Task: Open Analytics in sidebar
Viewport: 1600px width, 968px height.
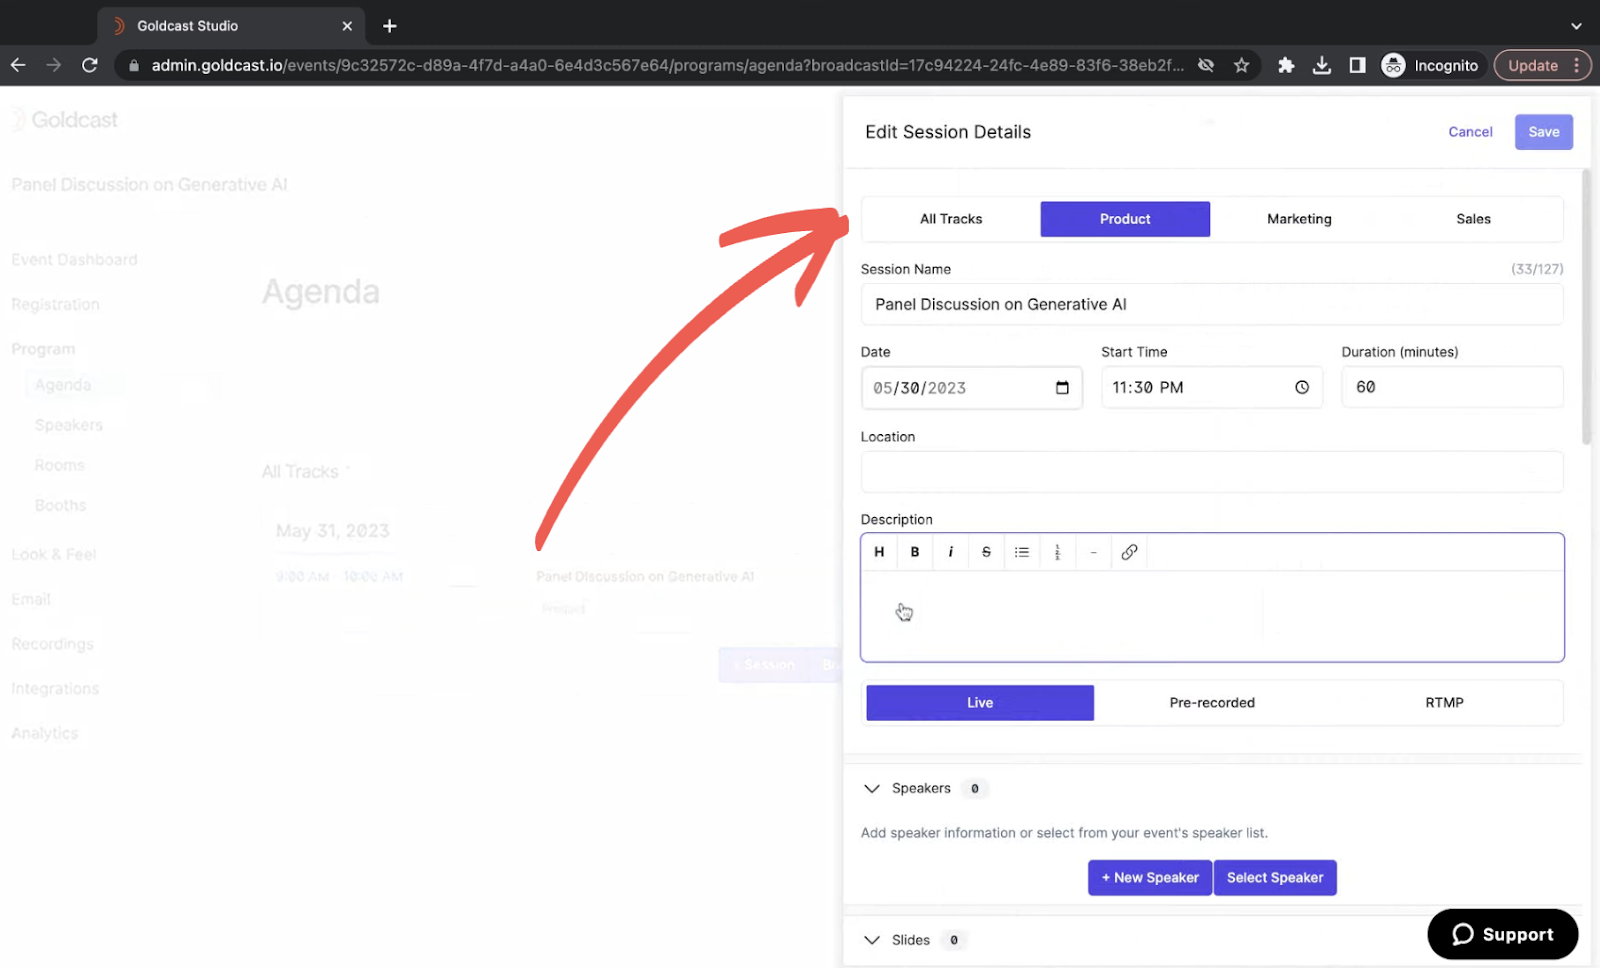Action: click(x=44, y=733)
